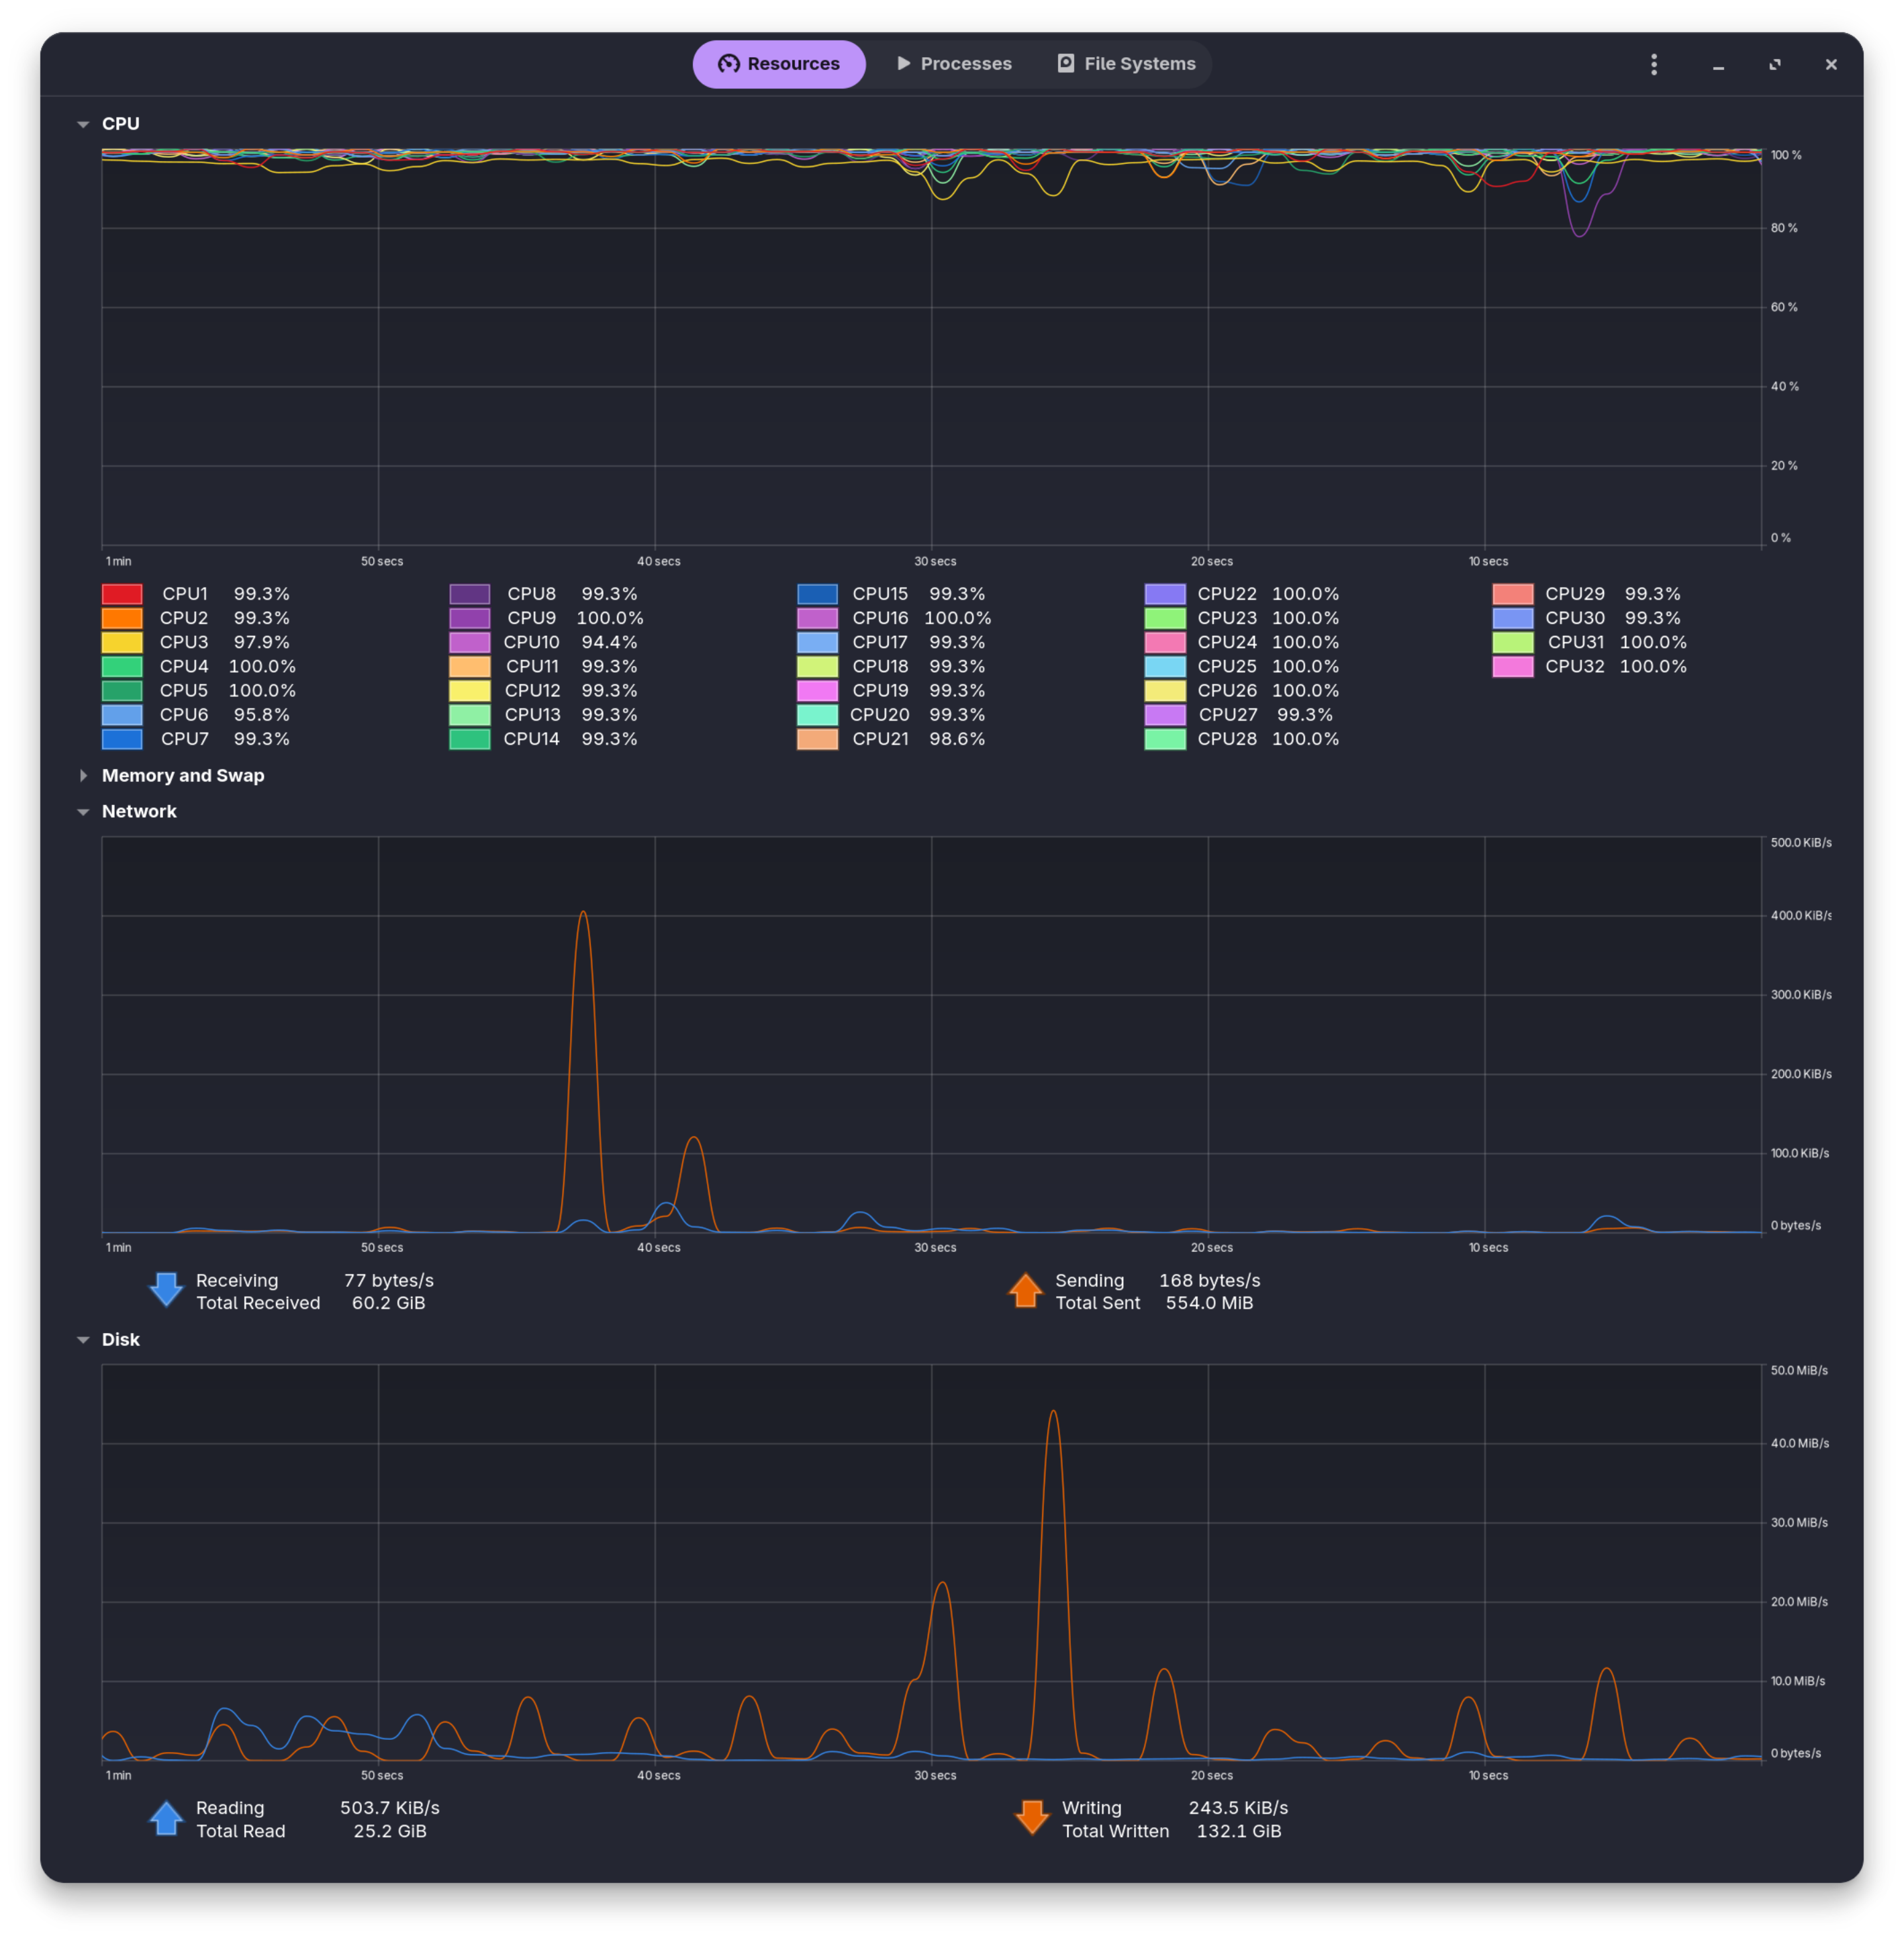The width and height of the screenshot is (1904, 1938).
Task: Select the CPU32 color swatch
Action: point(1513,666)
